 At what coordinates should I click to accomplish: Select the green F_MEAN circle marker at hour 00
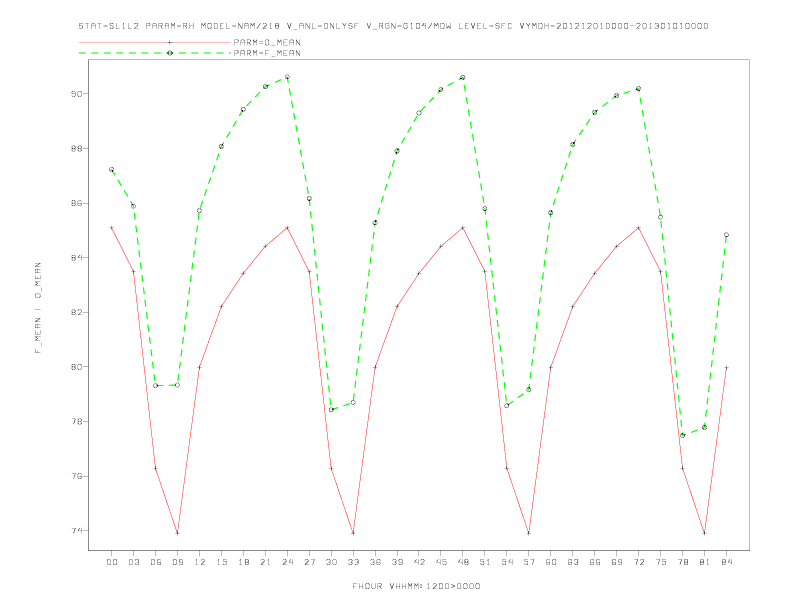pos(112,170)
